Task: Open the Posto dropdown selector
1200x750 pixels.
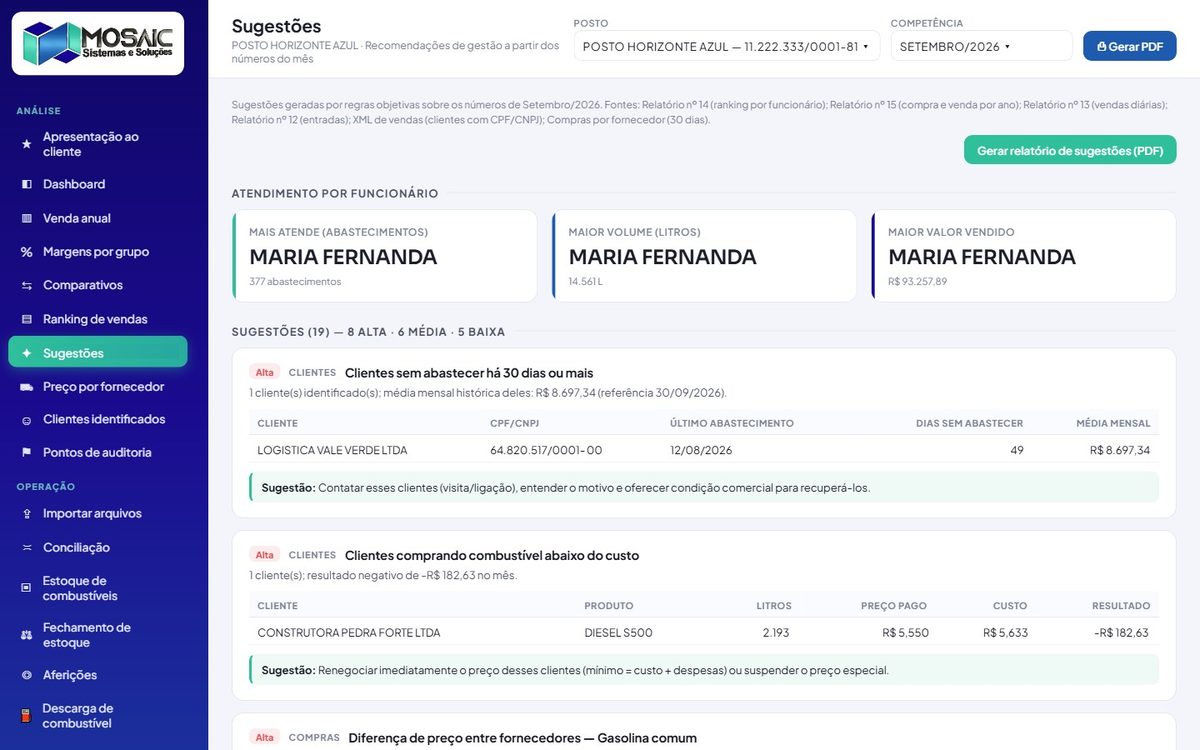Action: point(727,46)
